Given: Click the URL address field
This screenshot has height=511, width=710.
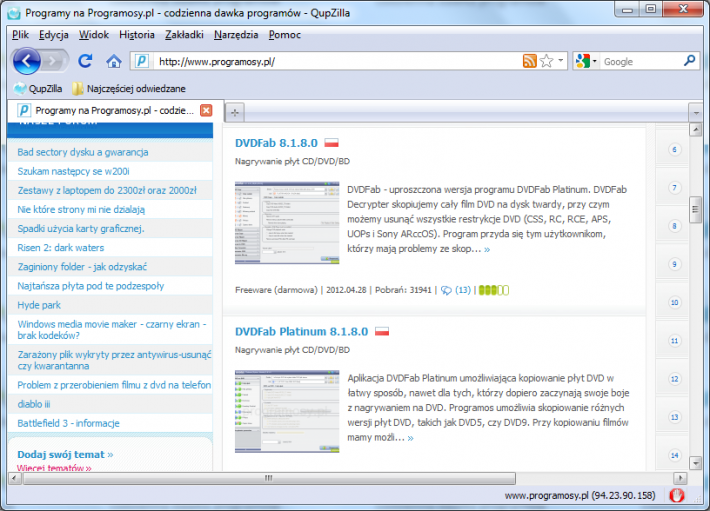Looking at the screenshot, I should (x=337, y=61).
